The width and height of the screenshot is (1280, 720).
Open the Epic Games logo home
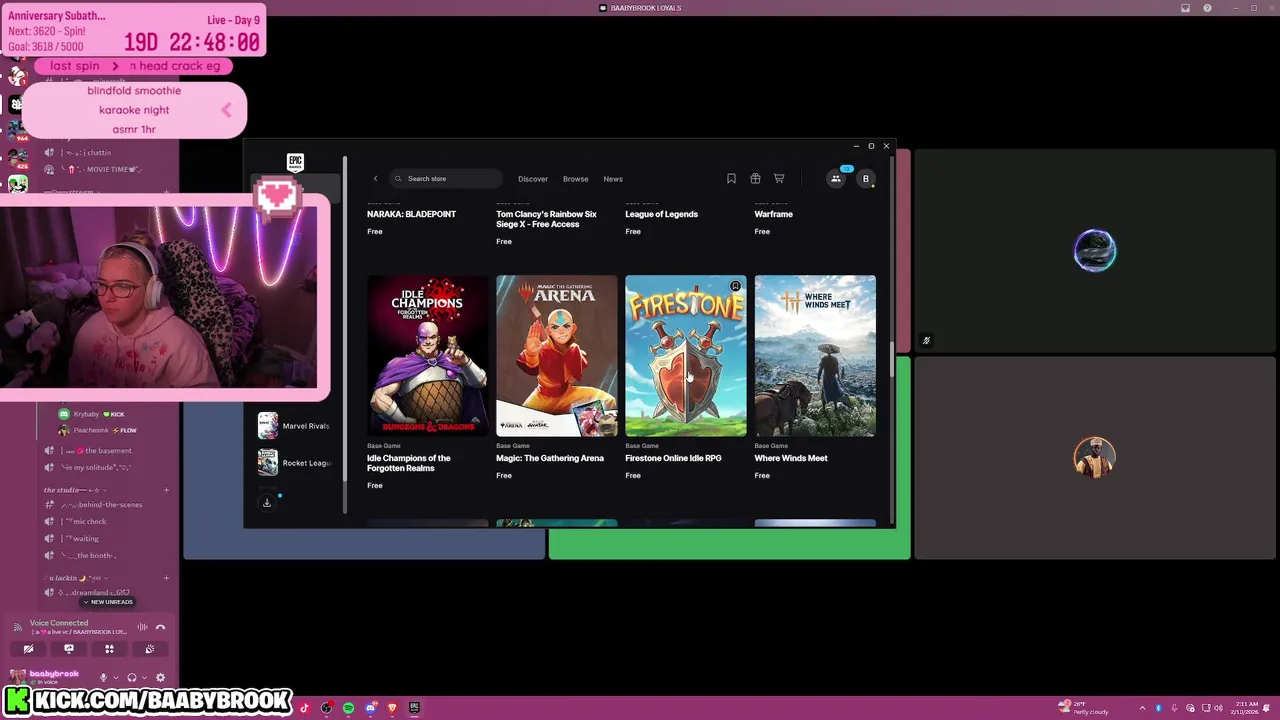(x=295, y=163)
